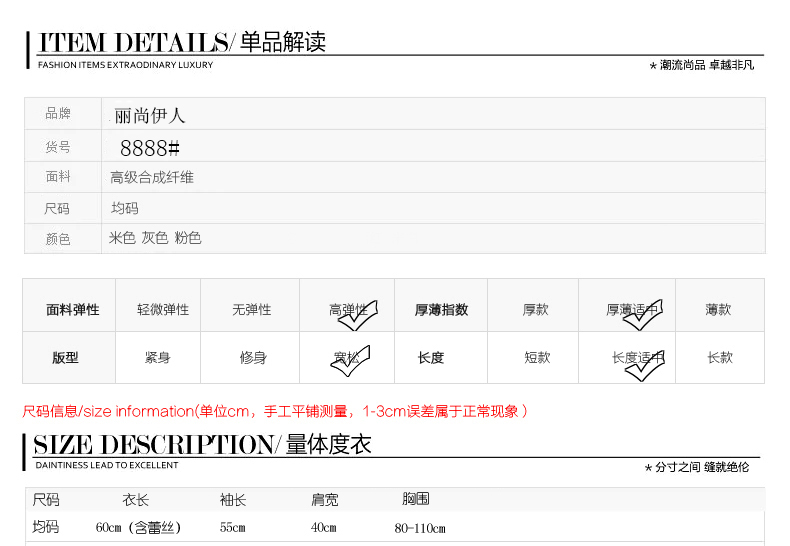Click the 袖长 column header
This screenshot has width=790, height=546.
[233, 500]
